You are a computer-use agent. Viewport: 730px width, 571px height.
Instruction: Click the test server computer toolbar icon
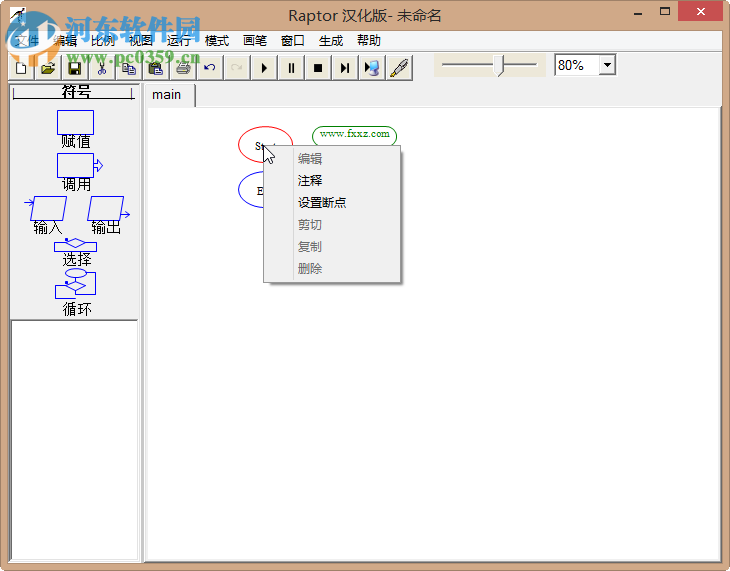point(372,68)
